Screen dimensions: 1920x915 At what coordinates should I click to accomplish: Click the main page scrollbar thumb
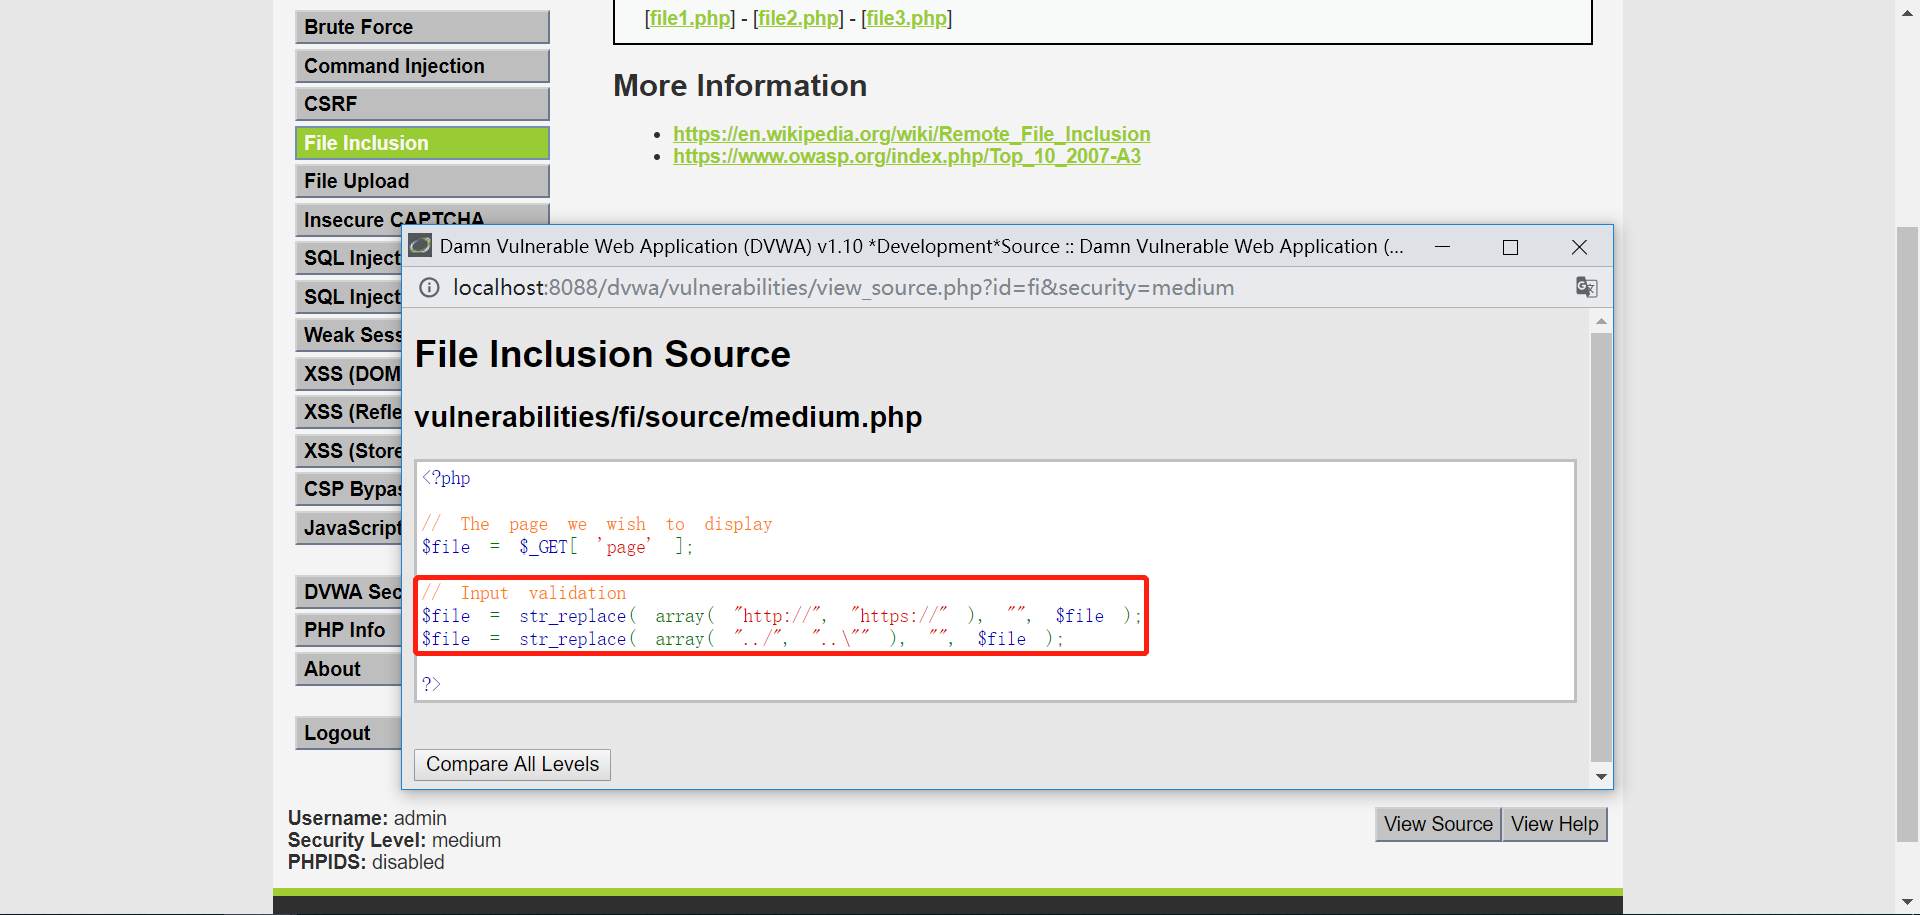click(x=1907, y=535)
